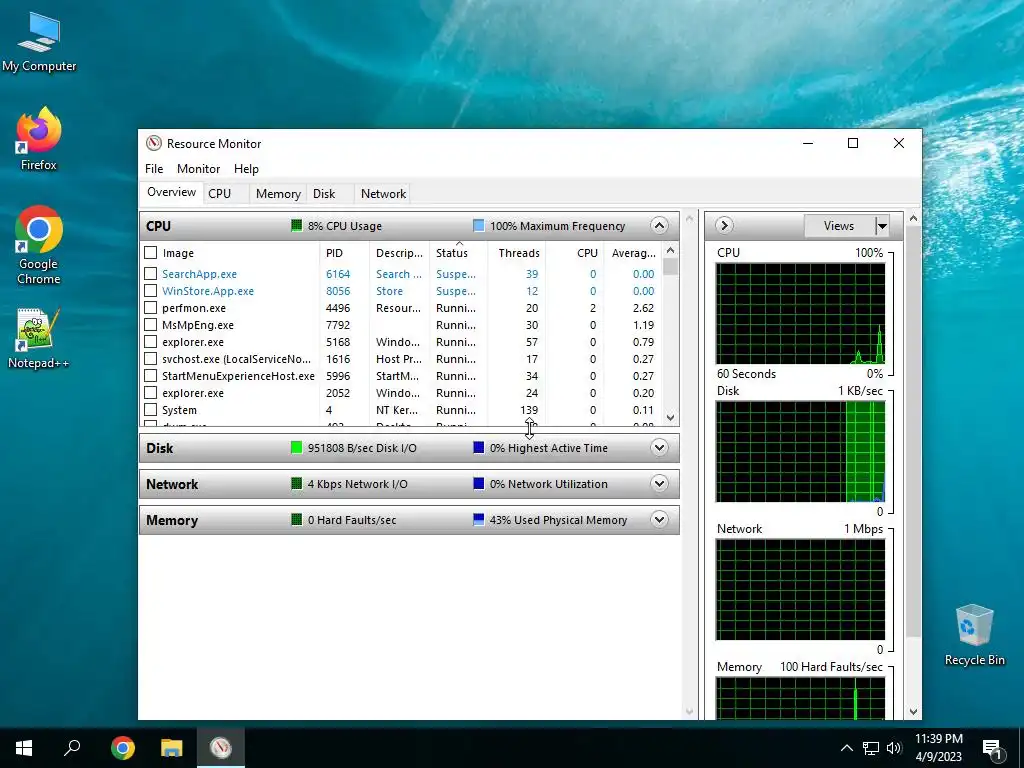Check the System process checkbox
This screenshot has height=768, width=1024.
click(150, 409)
